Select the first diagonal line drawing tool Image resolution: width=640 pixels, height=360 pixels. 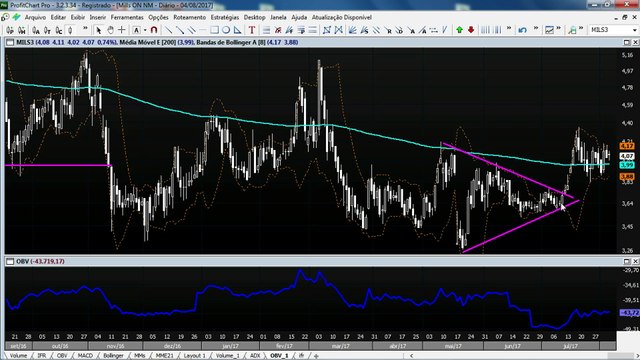(168, 30)
